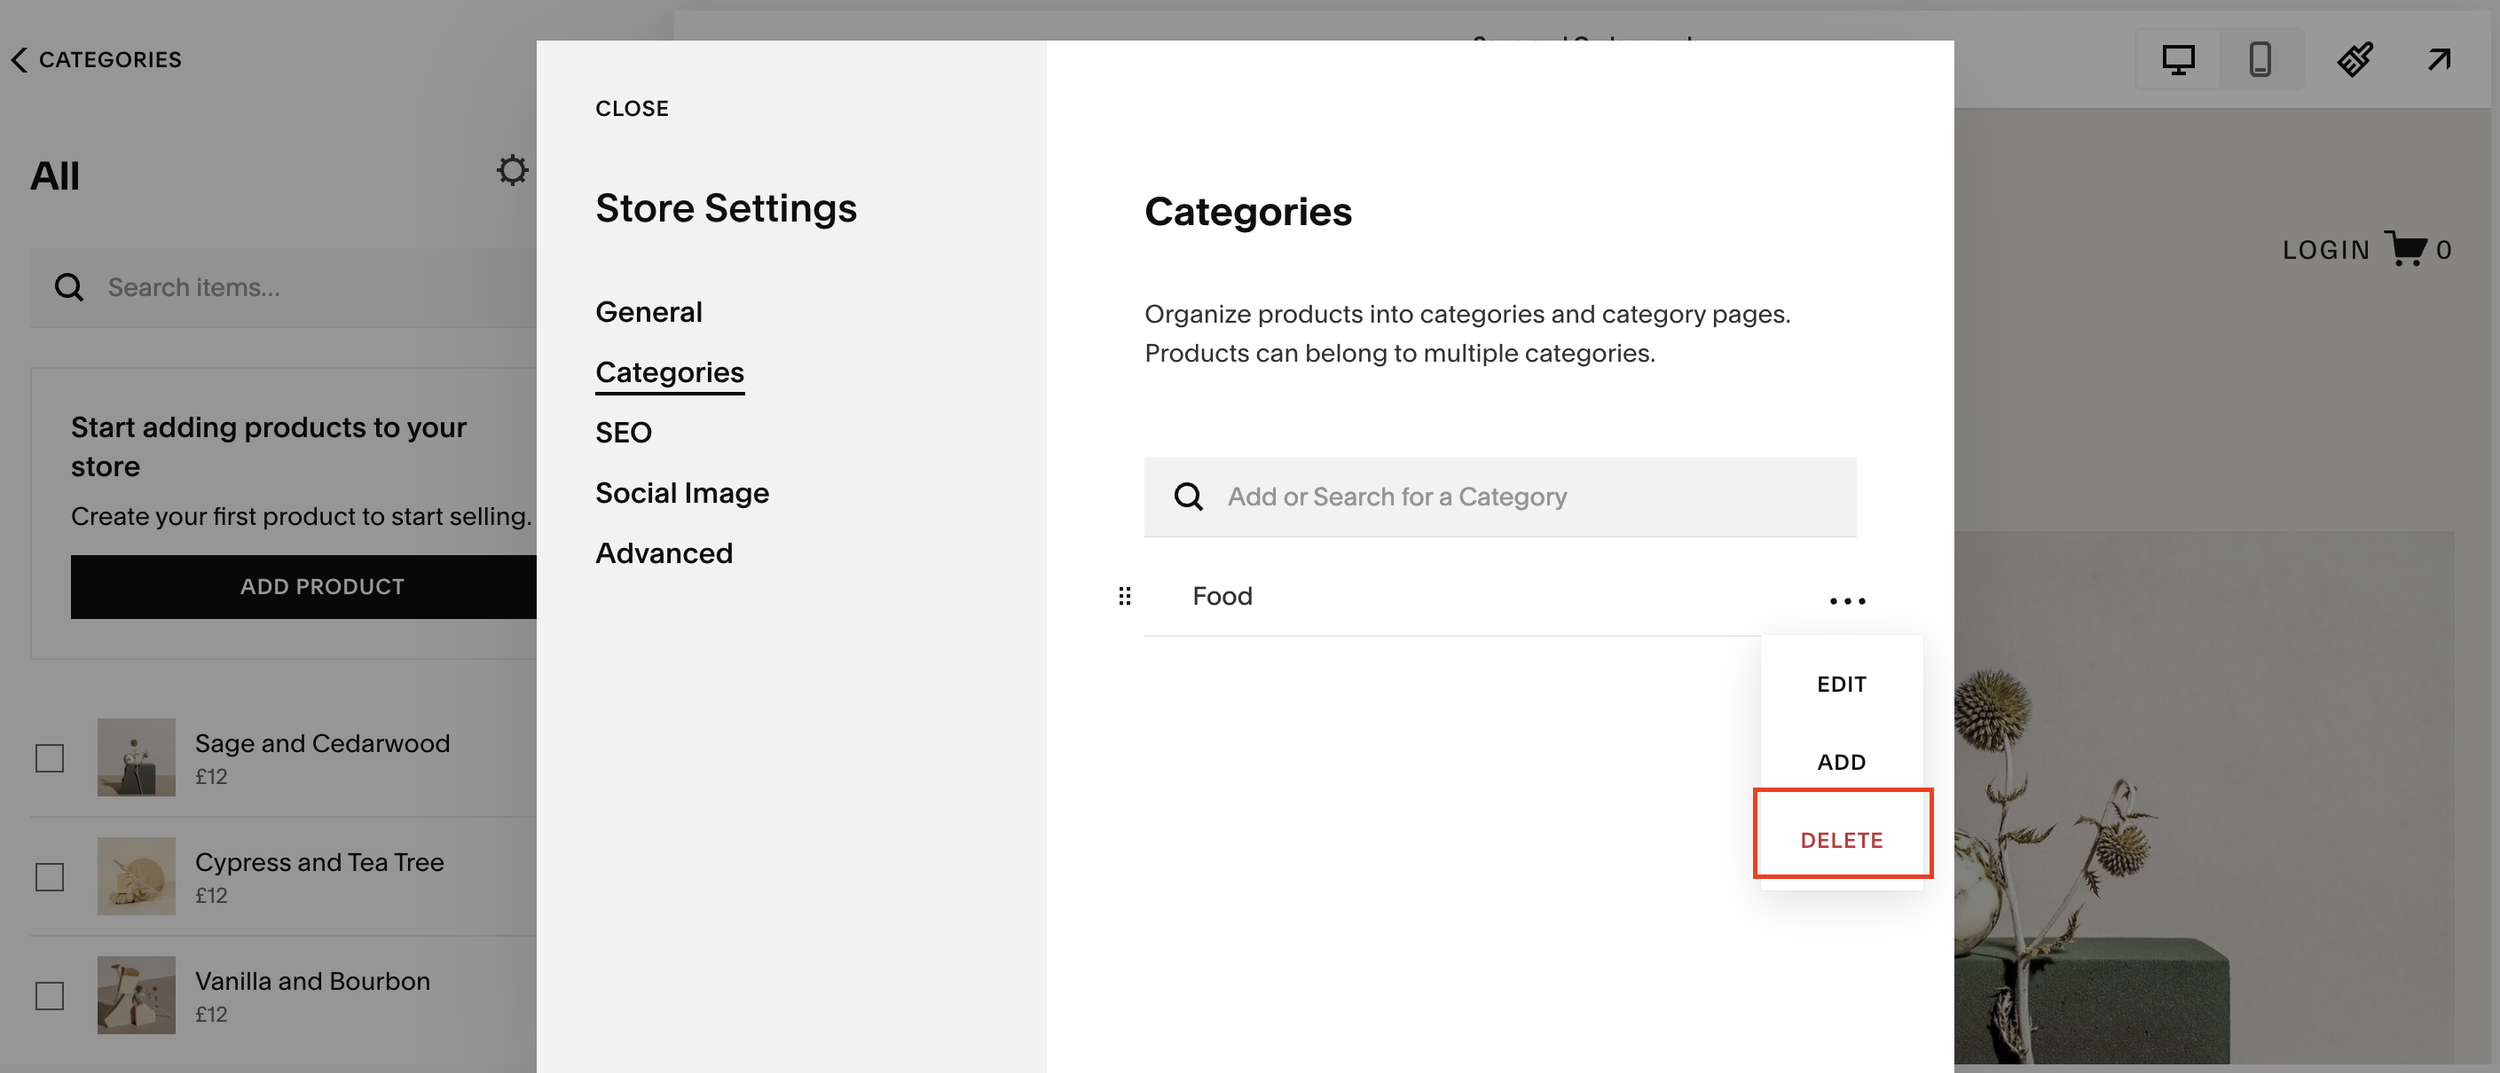The height and width of the screenshot is (1073, 2500).
Task: Tick the Sage and Cedarwood checkbox
Action: [50, 758]
